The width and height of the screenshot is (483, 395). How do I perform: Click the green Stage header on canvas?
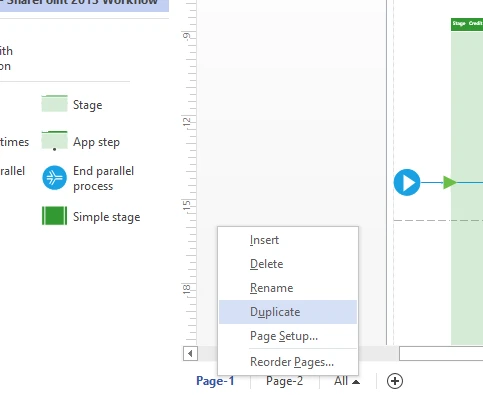click(x=467, y=24)
